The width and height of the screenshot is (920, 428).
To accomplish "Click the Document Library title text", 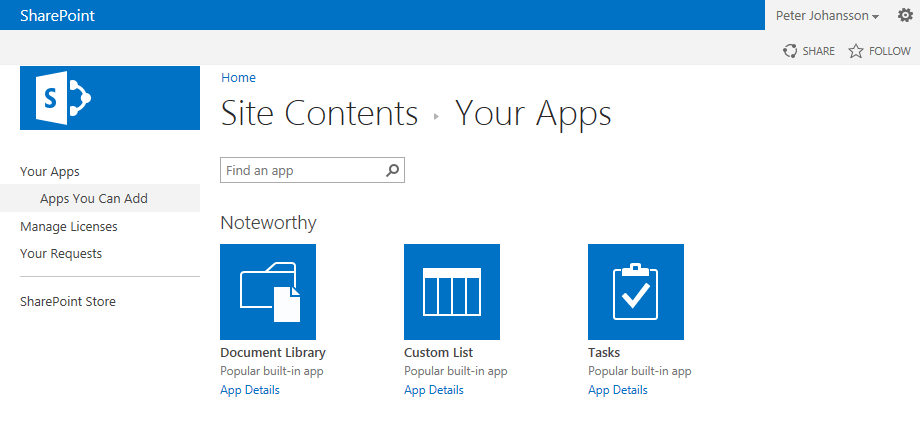I will click(273, 353).
